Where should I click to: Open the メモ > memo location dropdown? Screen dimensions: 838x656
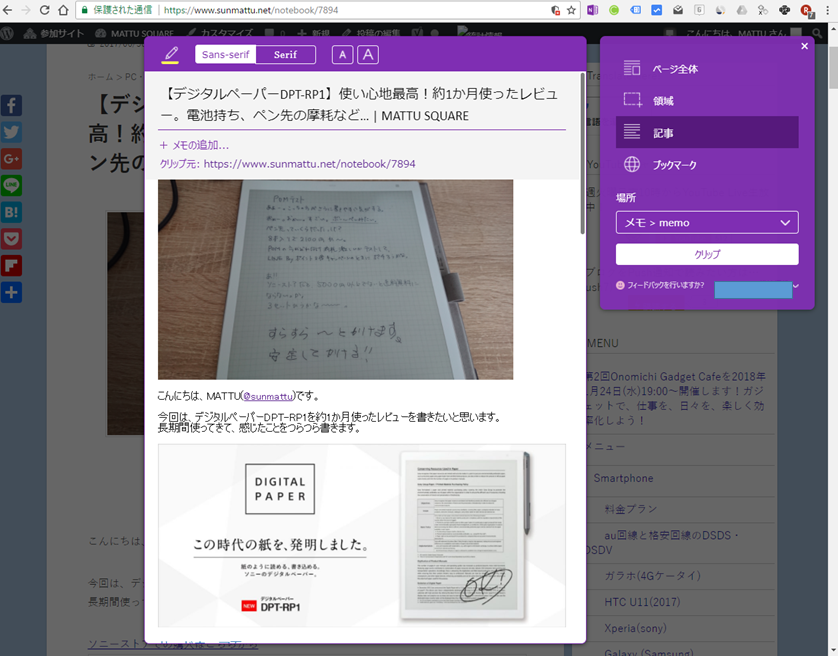pos(707,222)
